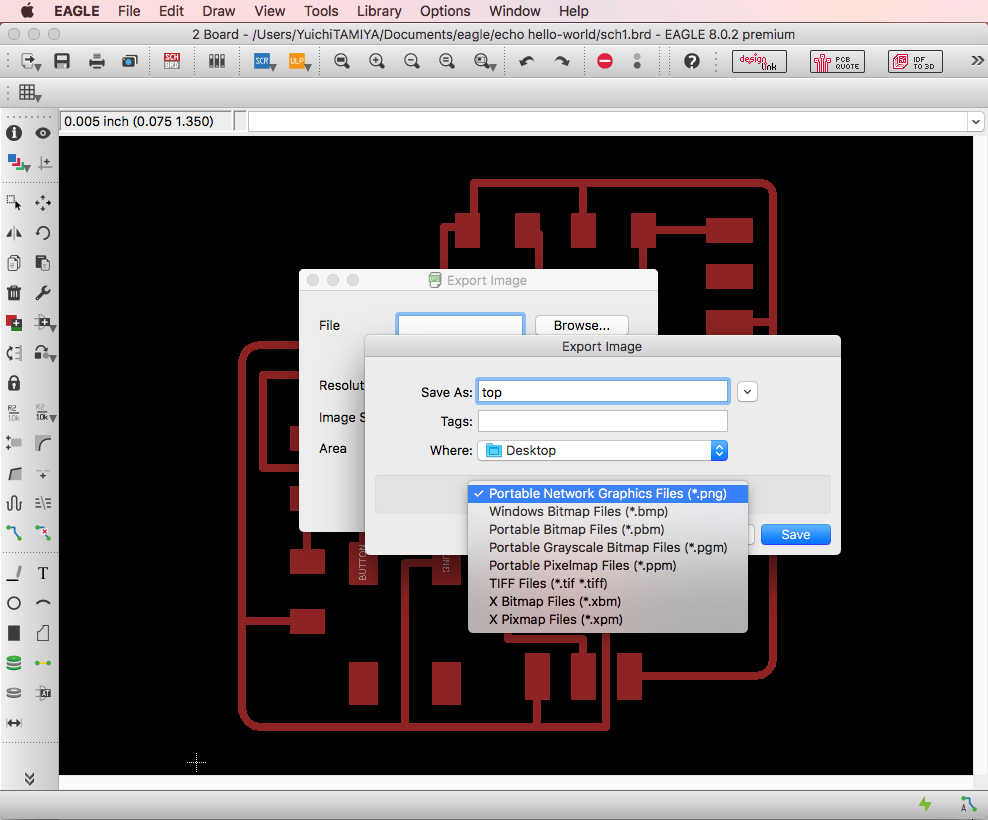
Task: Select the Mark origin tool
Action: click(44, 163)
